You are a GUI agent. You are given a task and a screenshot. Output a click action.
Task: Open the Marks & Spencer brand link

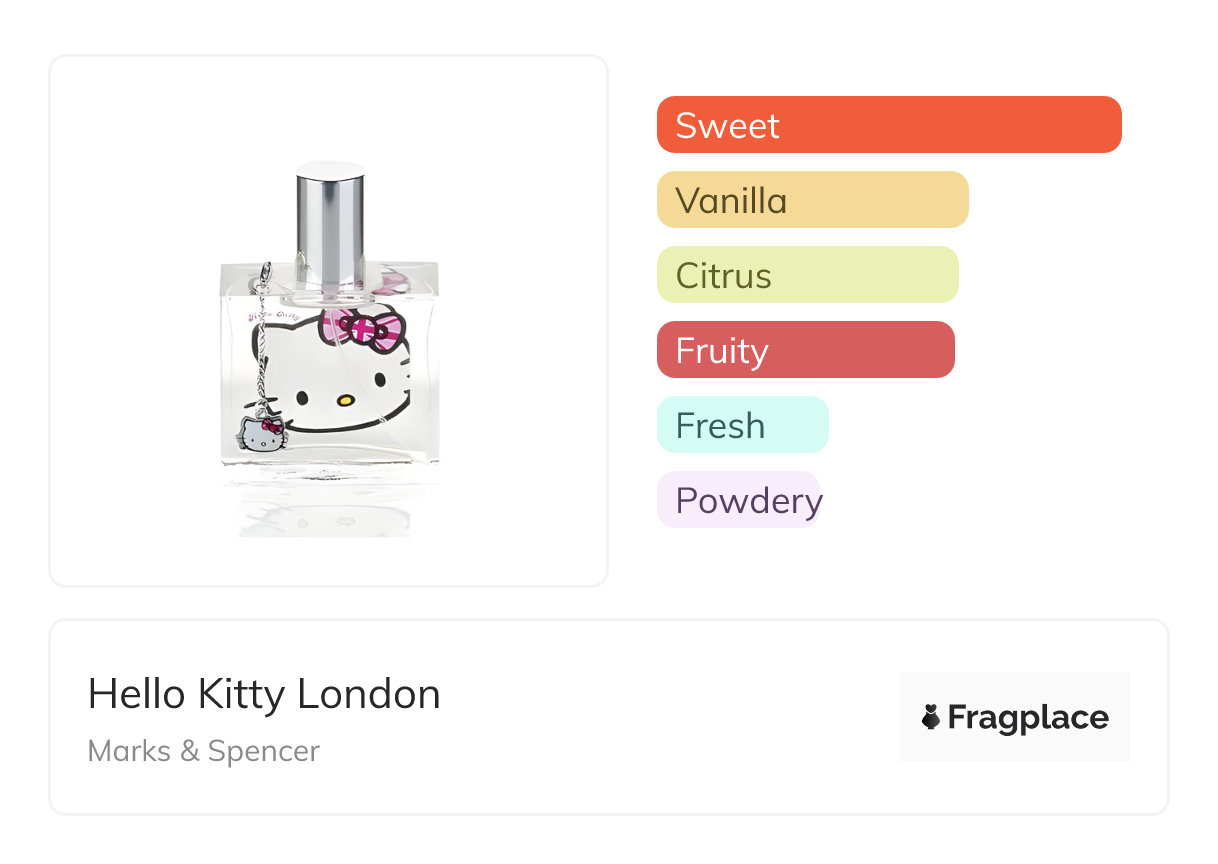click(x=204, y=751)
